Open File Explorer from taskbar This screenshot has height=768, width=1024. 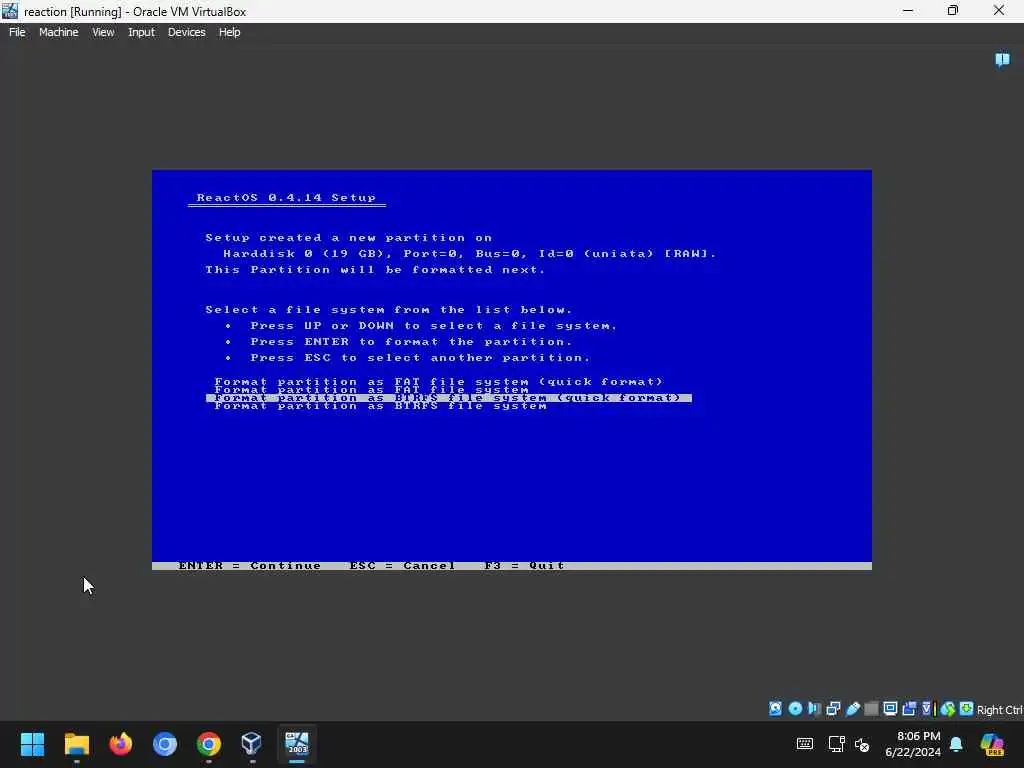[76, 744]
